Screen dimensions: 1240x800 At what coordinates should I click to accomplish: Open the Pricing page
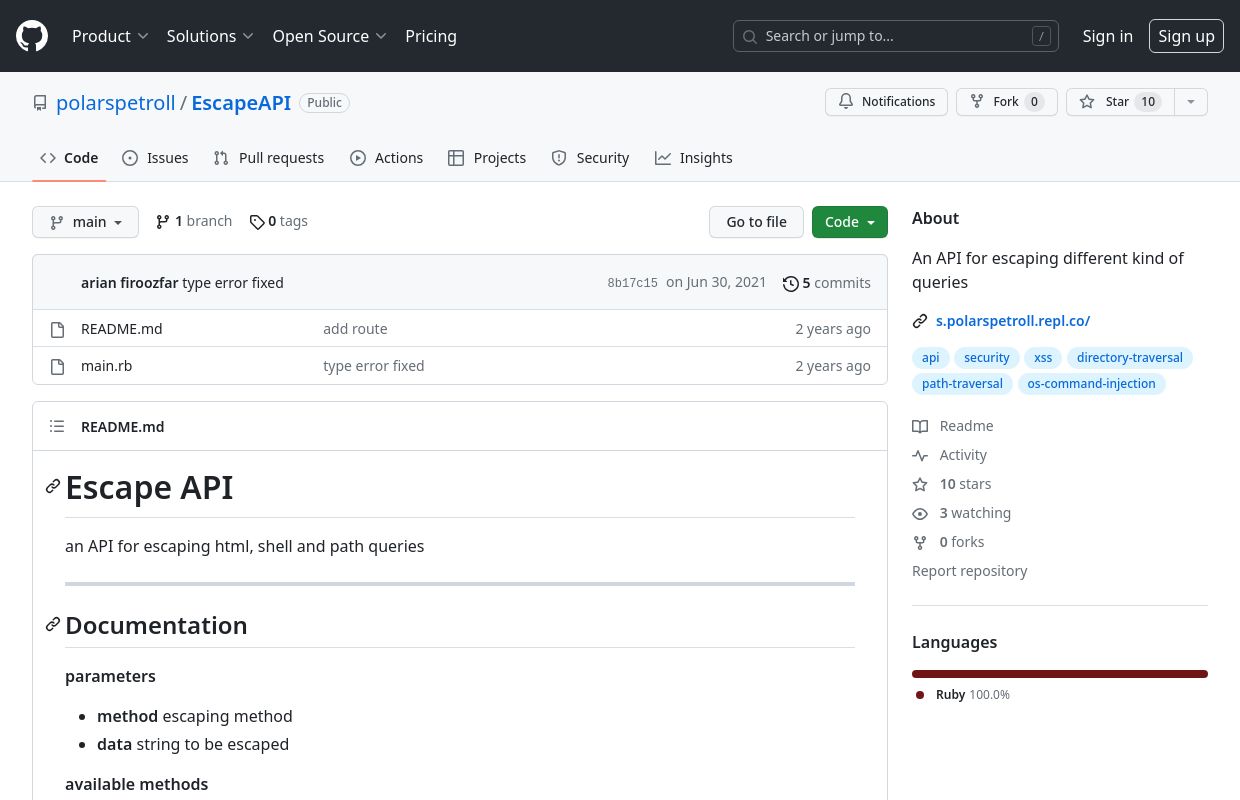(x=431, y=36)
